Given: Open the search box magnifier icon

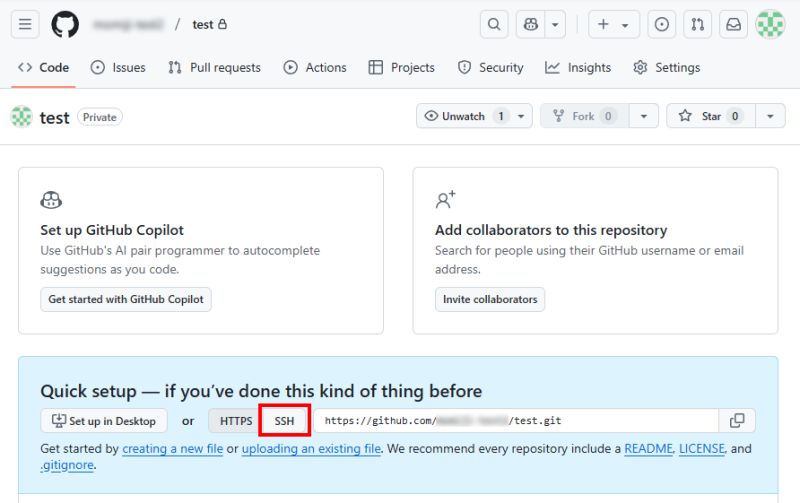Looking at the screenshot, I should [x=494, y=24].
